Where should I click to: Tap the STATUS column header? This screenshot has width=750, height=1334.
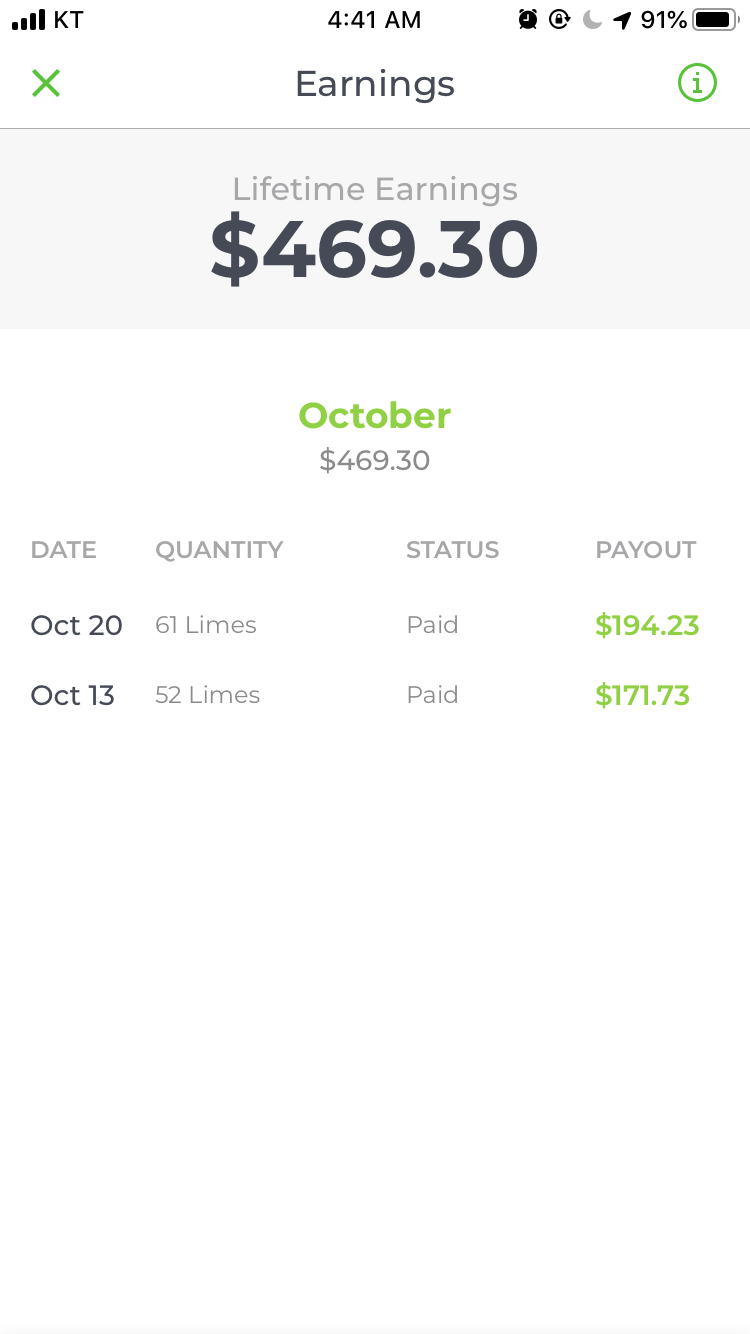point(452,549)
